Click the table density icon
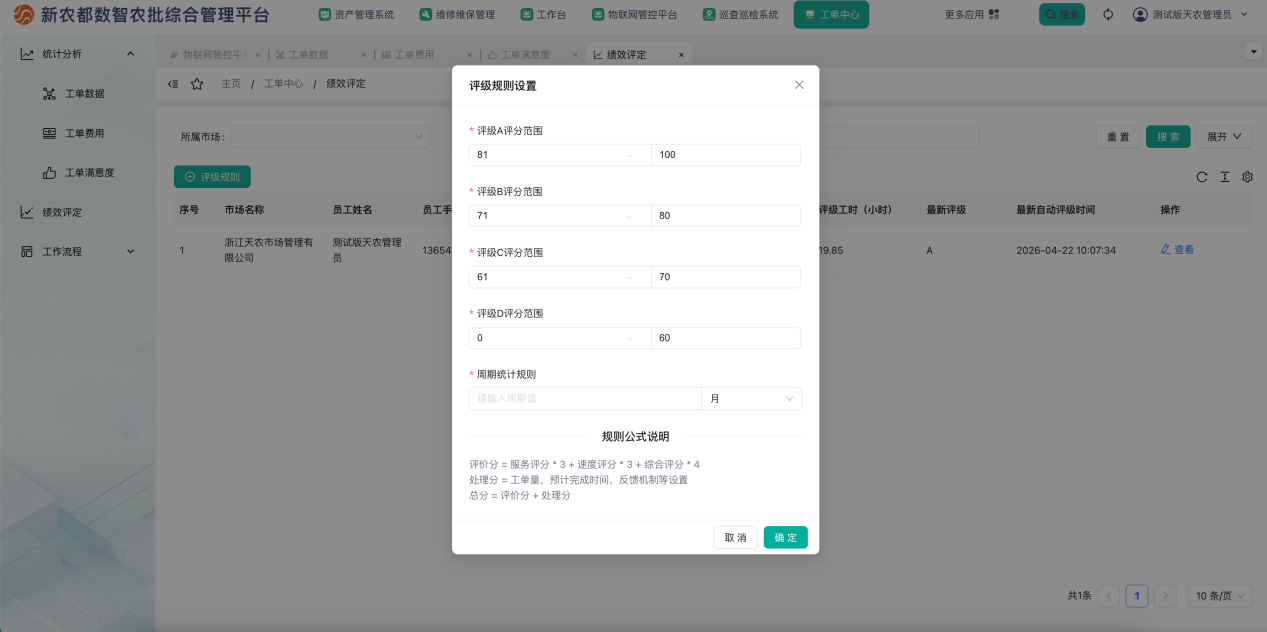 1225,177
